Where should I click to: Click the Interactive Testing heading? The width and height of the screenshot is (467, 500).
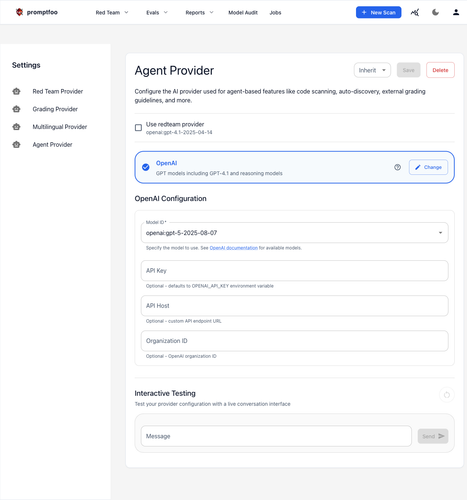[x=165, y=393]
